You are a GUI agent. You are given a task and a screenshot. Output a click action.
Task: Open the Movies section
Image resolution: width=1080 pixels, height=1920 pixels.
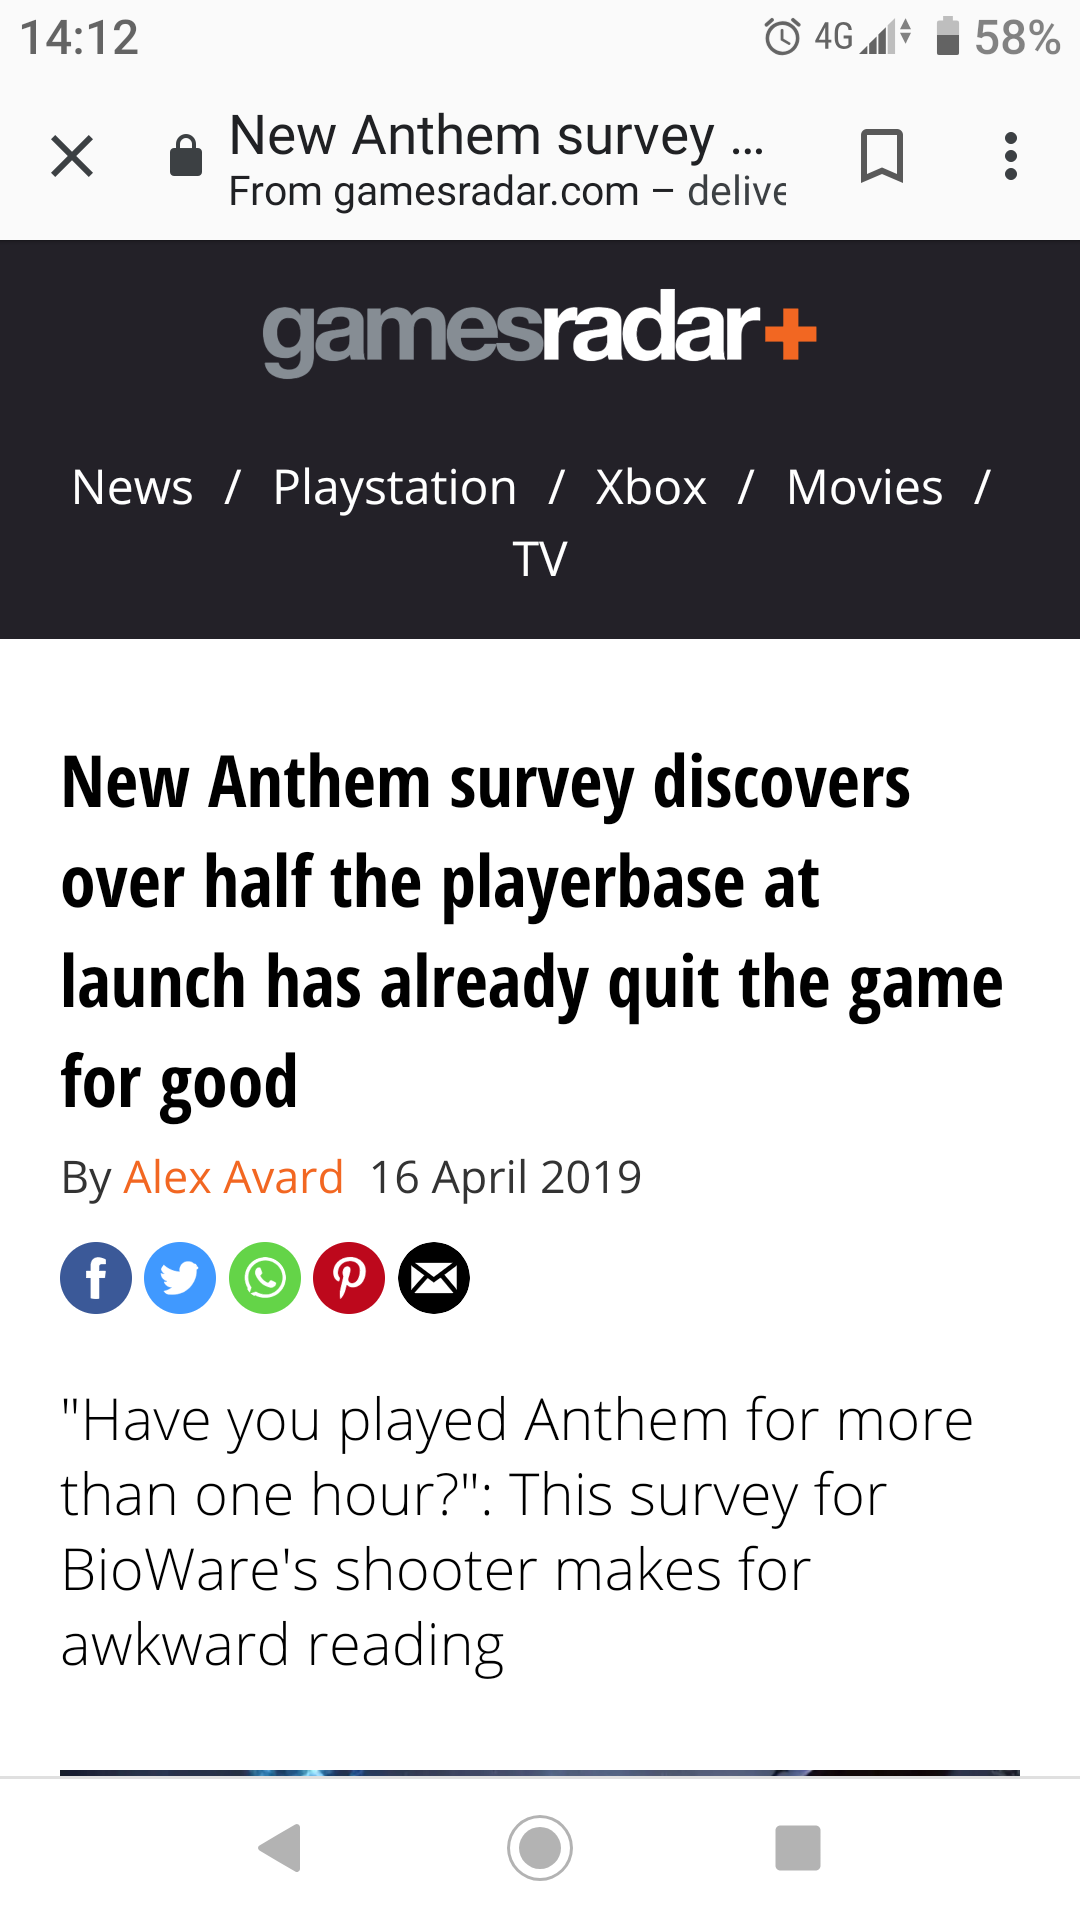click(865, 488)
